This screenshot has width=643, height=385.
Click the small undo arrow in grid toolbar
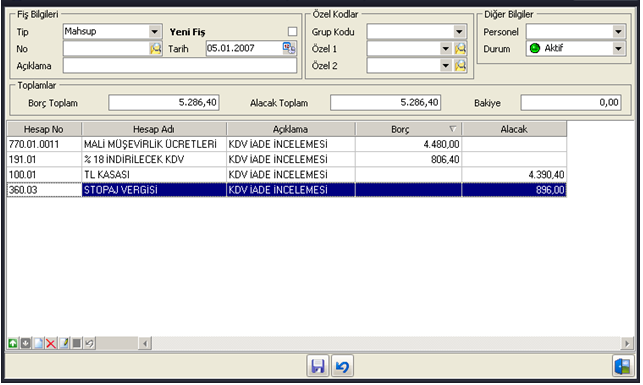pos(89,343)
